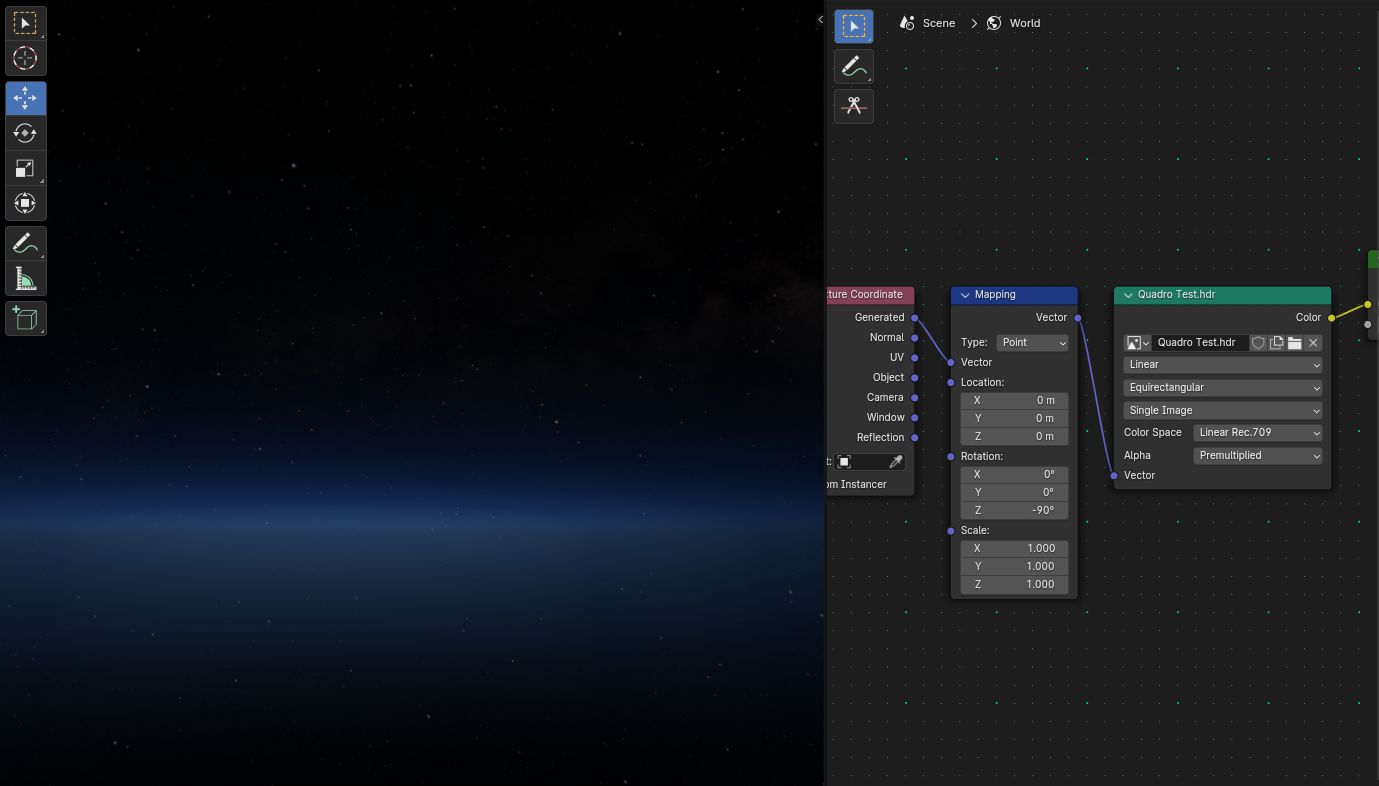Click the object eyedropper in Texture Coordinate
This screenshot has height=786, width=1379.
tap(895, 462)
